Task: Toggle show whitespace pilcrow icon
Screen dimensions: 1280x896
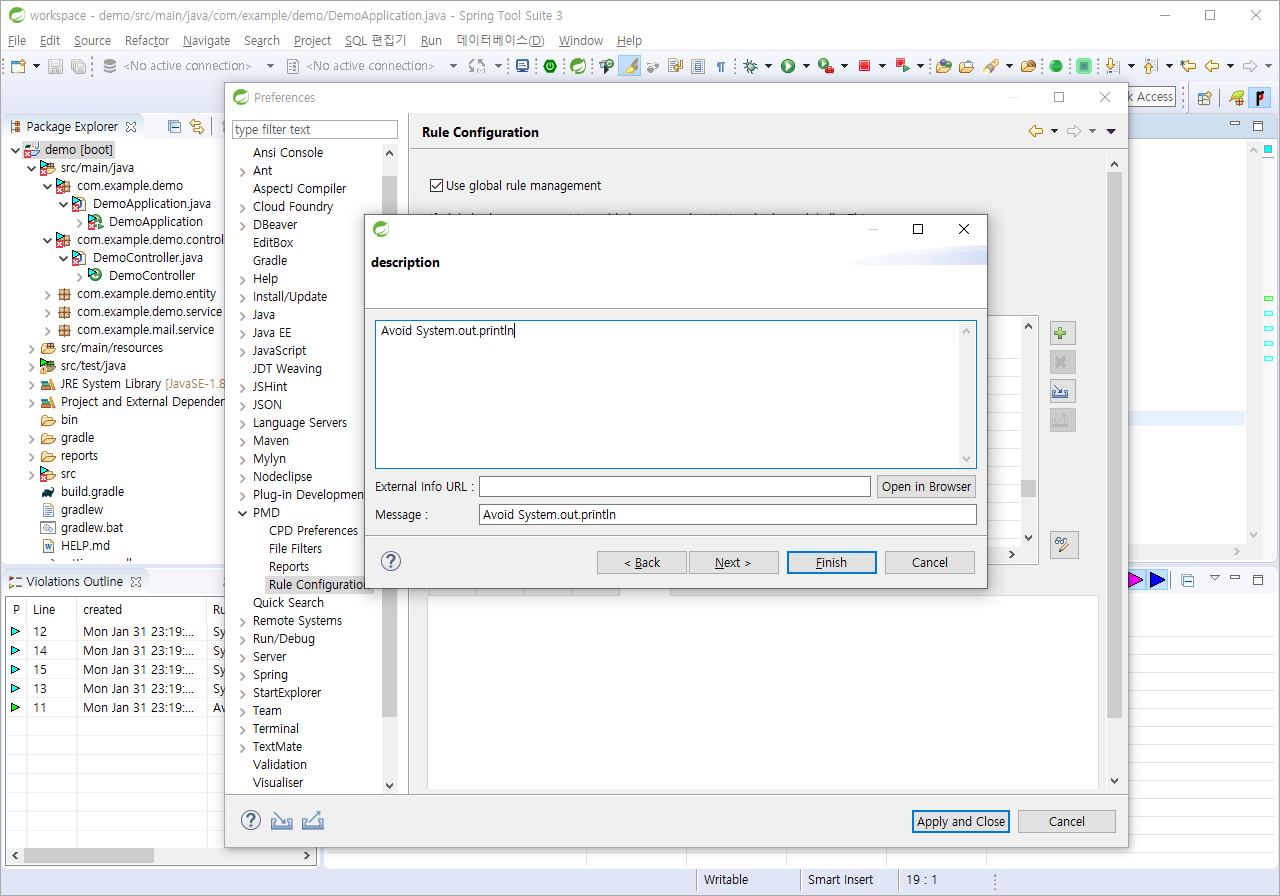Action: click(721, 66)
